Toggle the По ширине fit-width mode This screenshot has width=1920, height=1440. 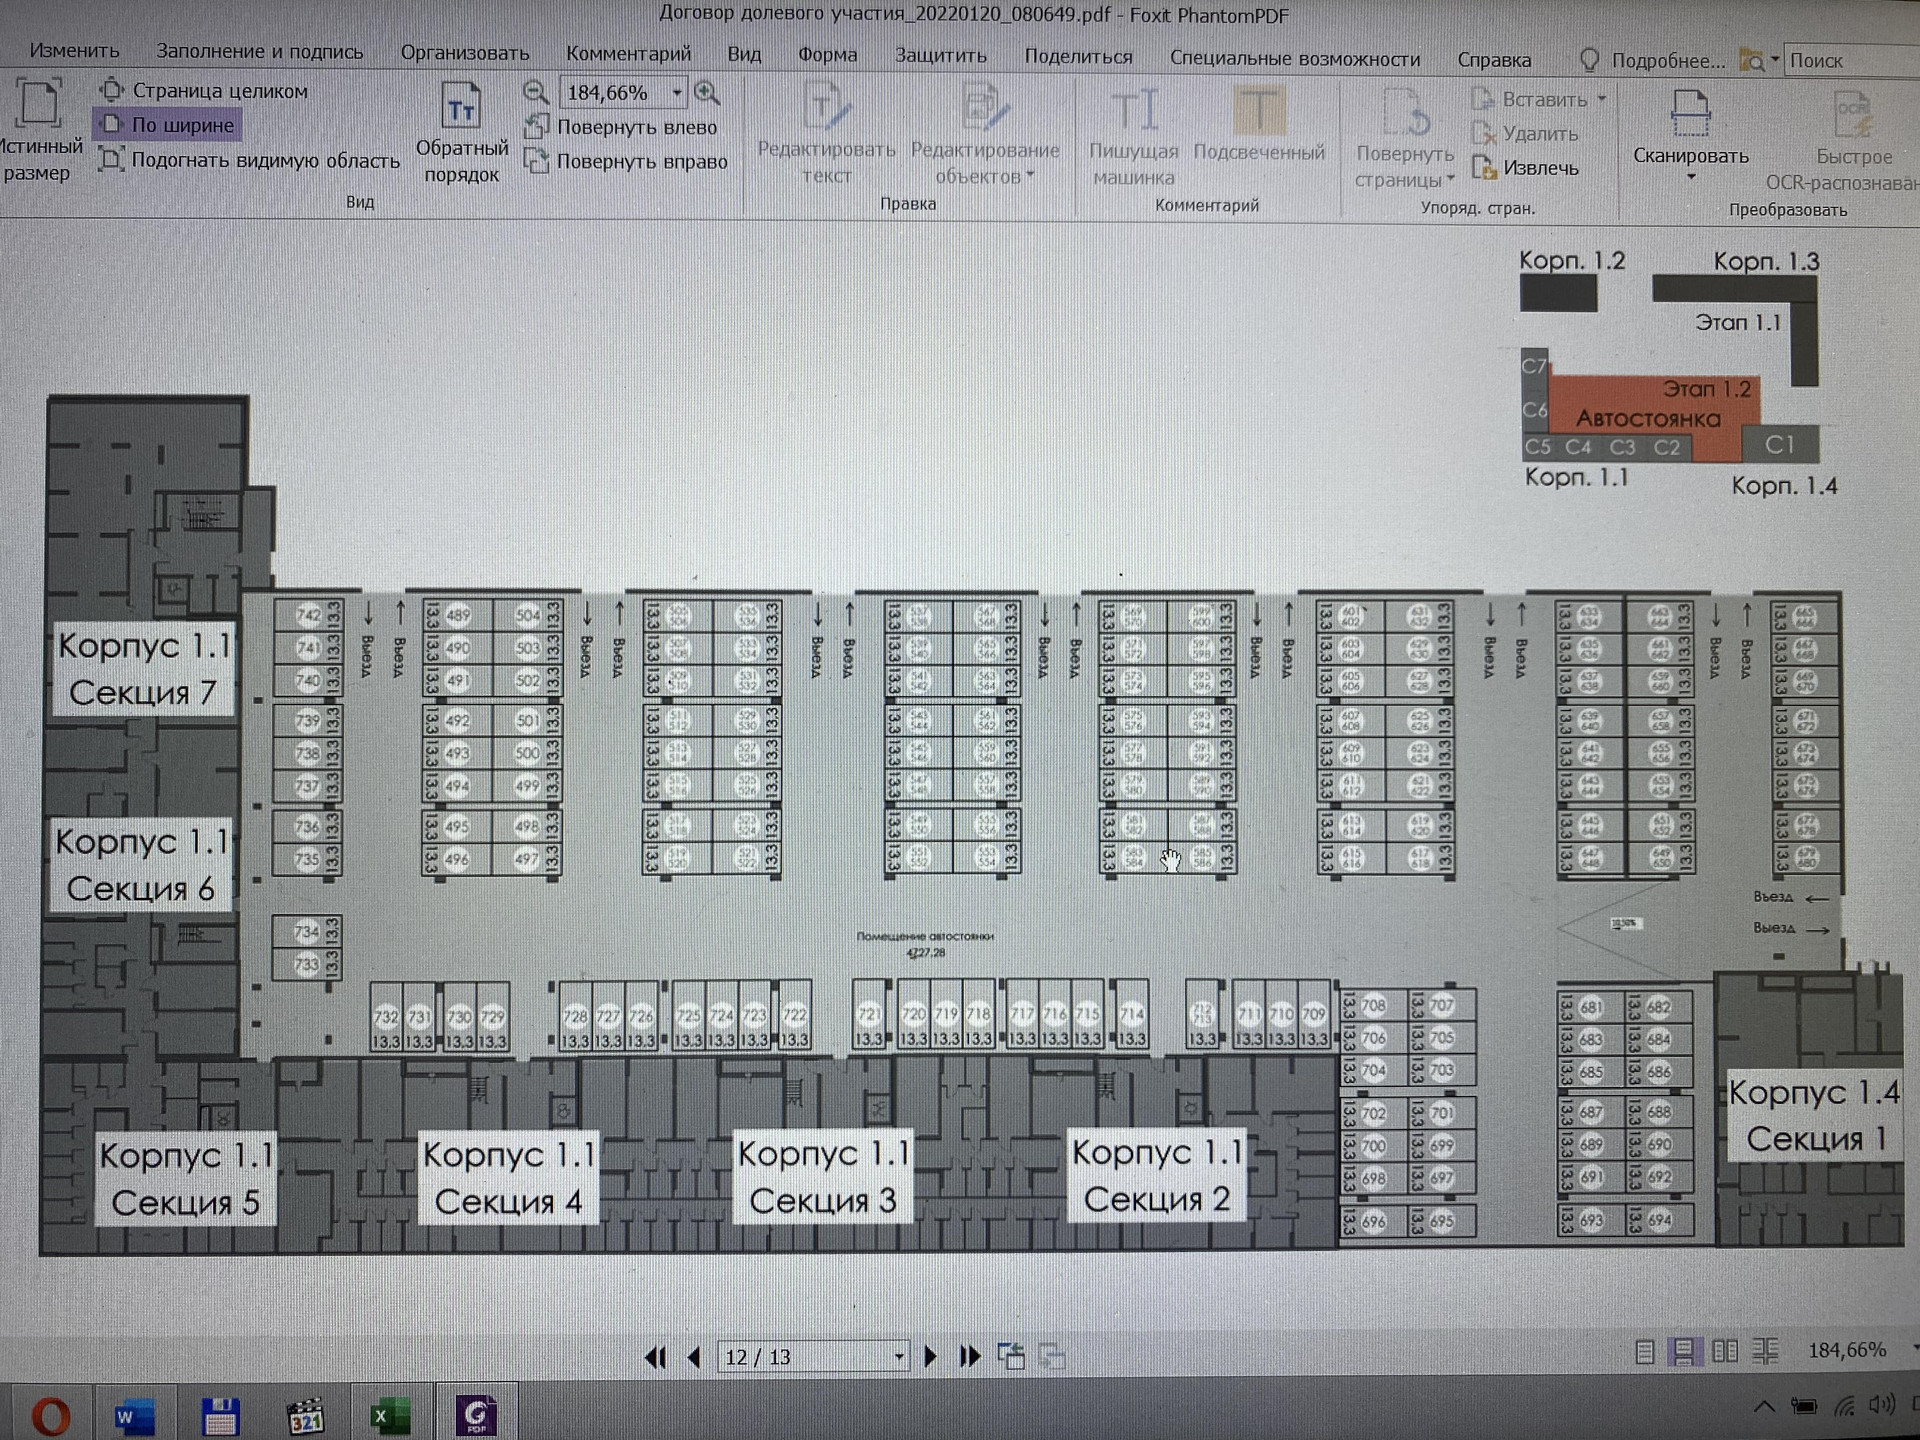pyautogui.click(x=168, y=125)
